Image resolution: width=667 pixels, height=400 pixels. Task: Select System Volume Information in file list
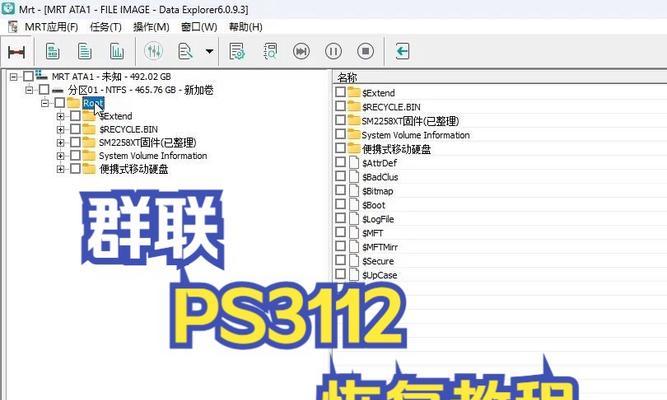coord(416,135)
